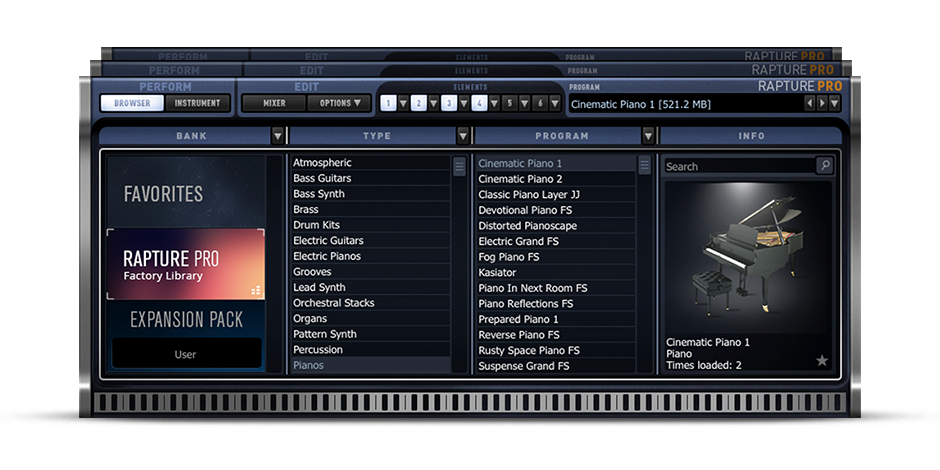
Task: Mark program as favorite with star icon
Action: [x=822, y=360]
